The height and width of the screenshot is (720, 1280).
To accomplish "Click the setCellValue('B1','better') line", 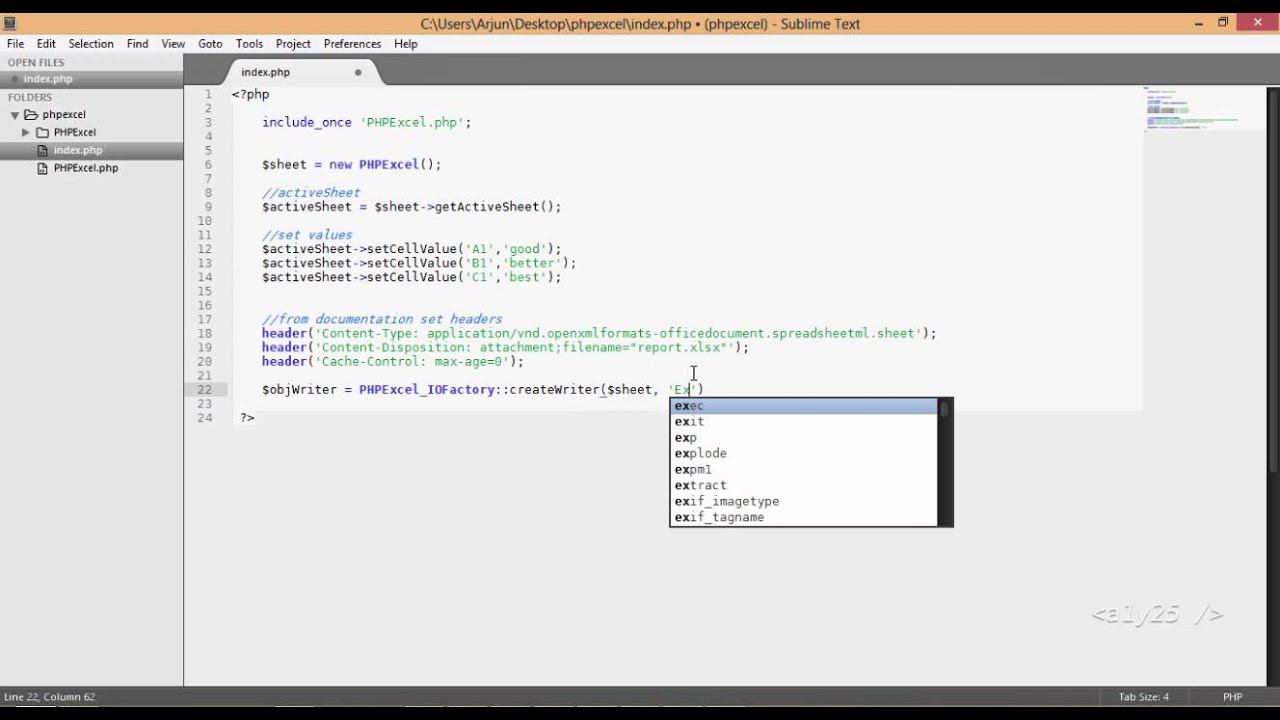I will coord(419,263).
